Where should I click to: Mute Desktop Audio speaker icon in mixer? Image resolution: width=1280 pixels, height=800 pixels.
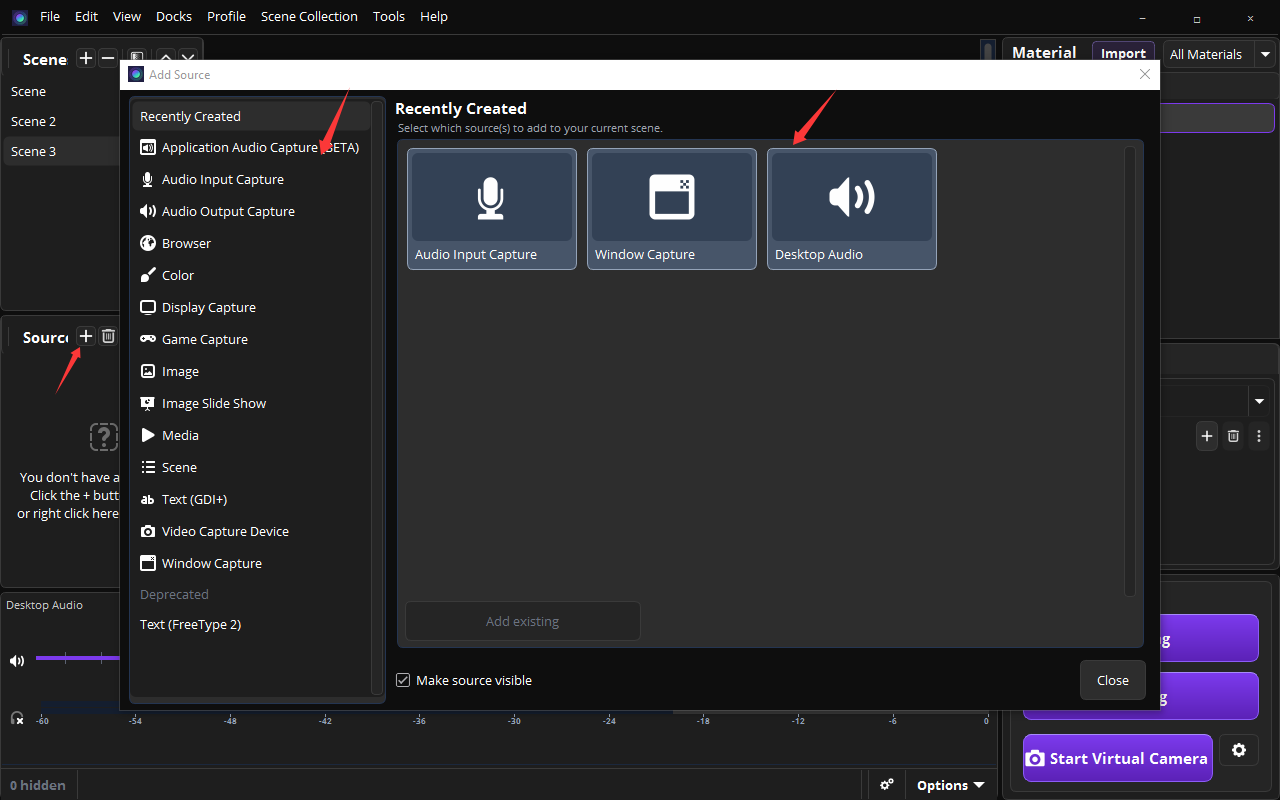point(17,660)
